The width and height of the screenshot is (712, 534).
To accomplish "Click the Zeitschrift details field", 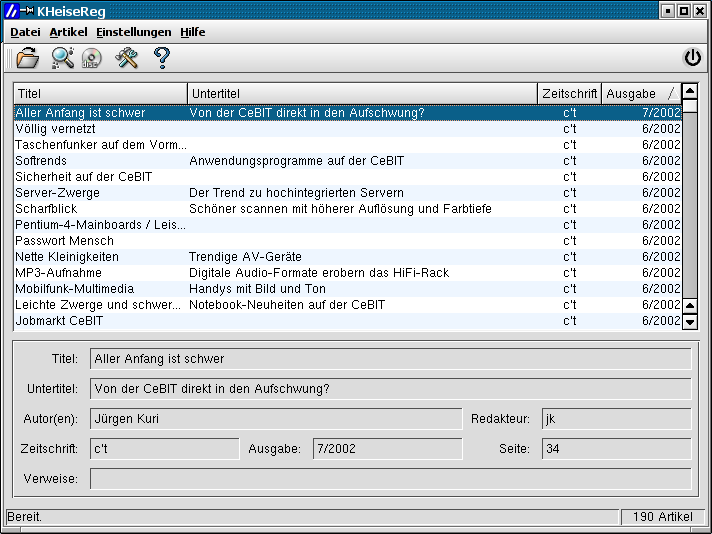I will 164,449.
